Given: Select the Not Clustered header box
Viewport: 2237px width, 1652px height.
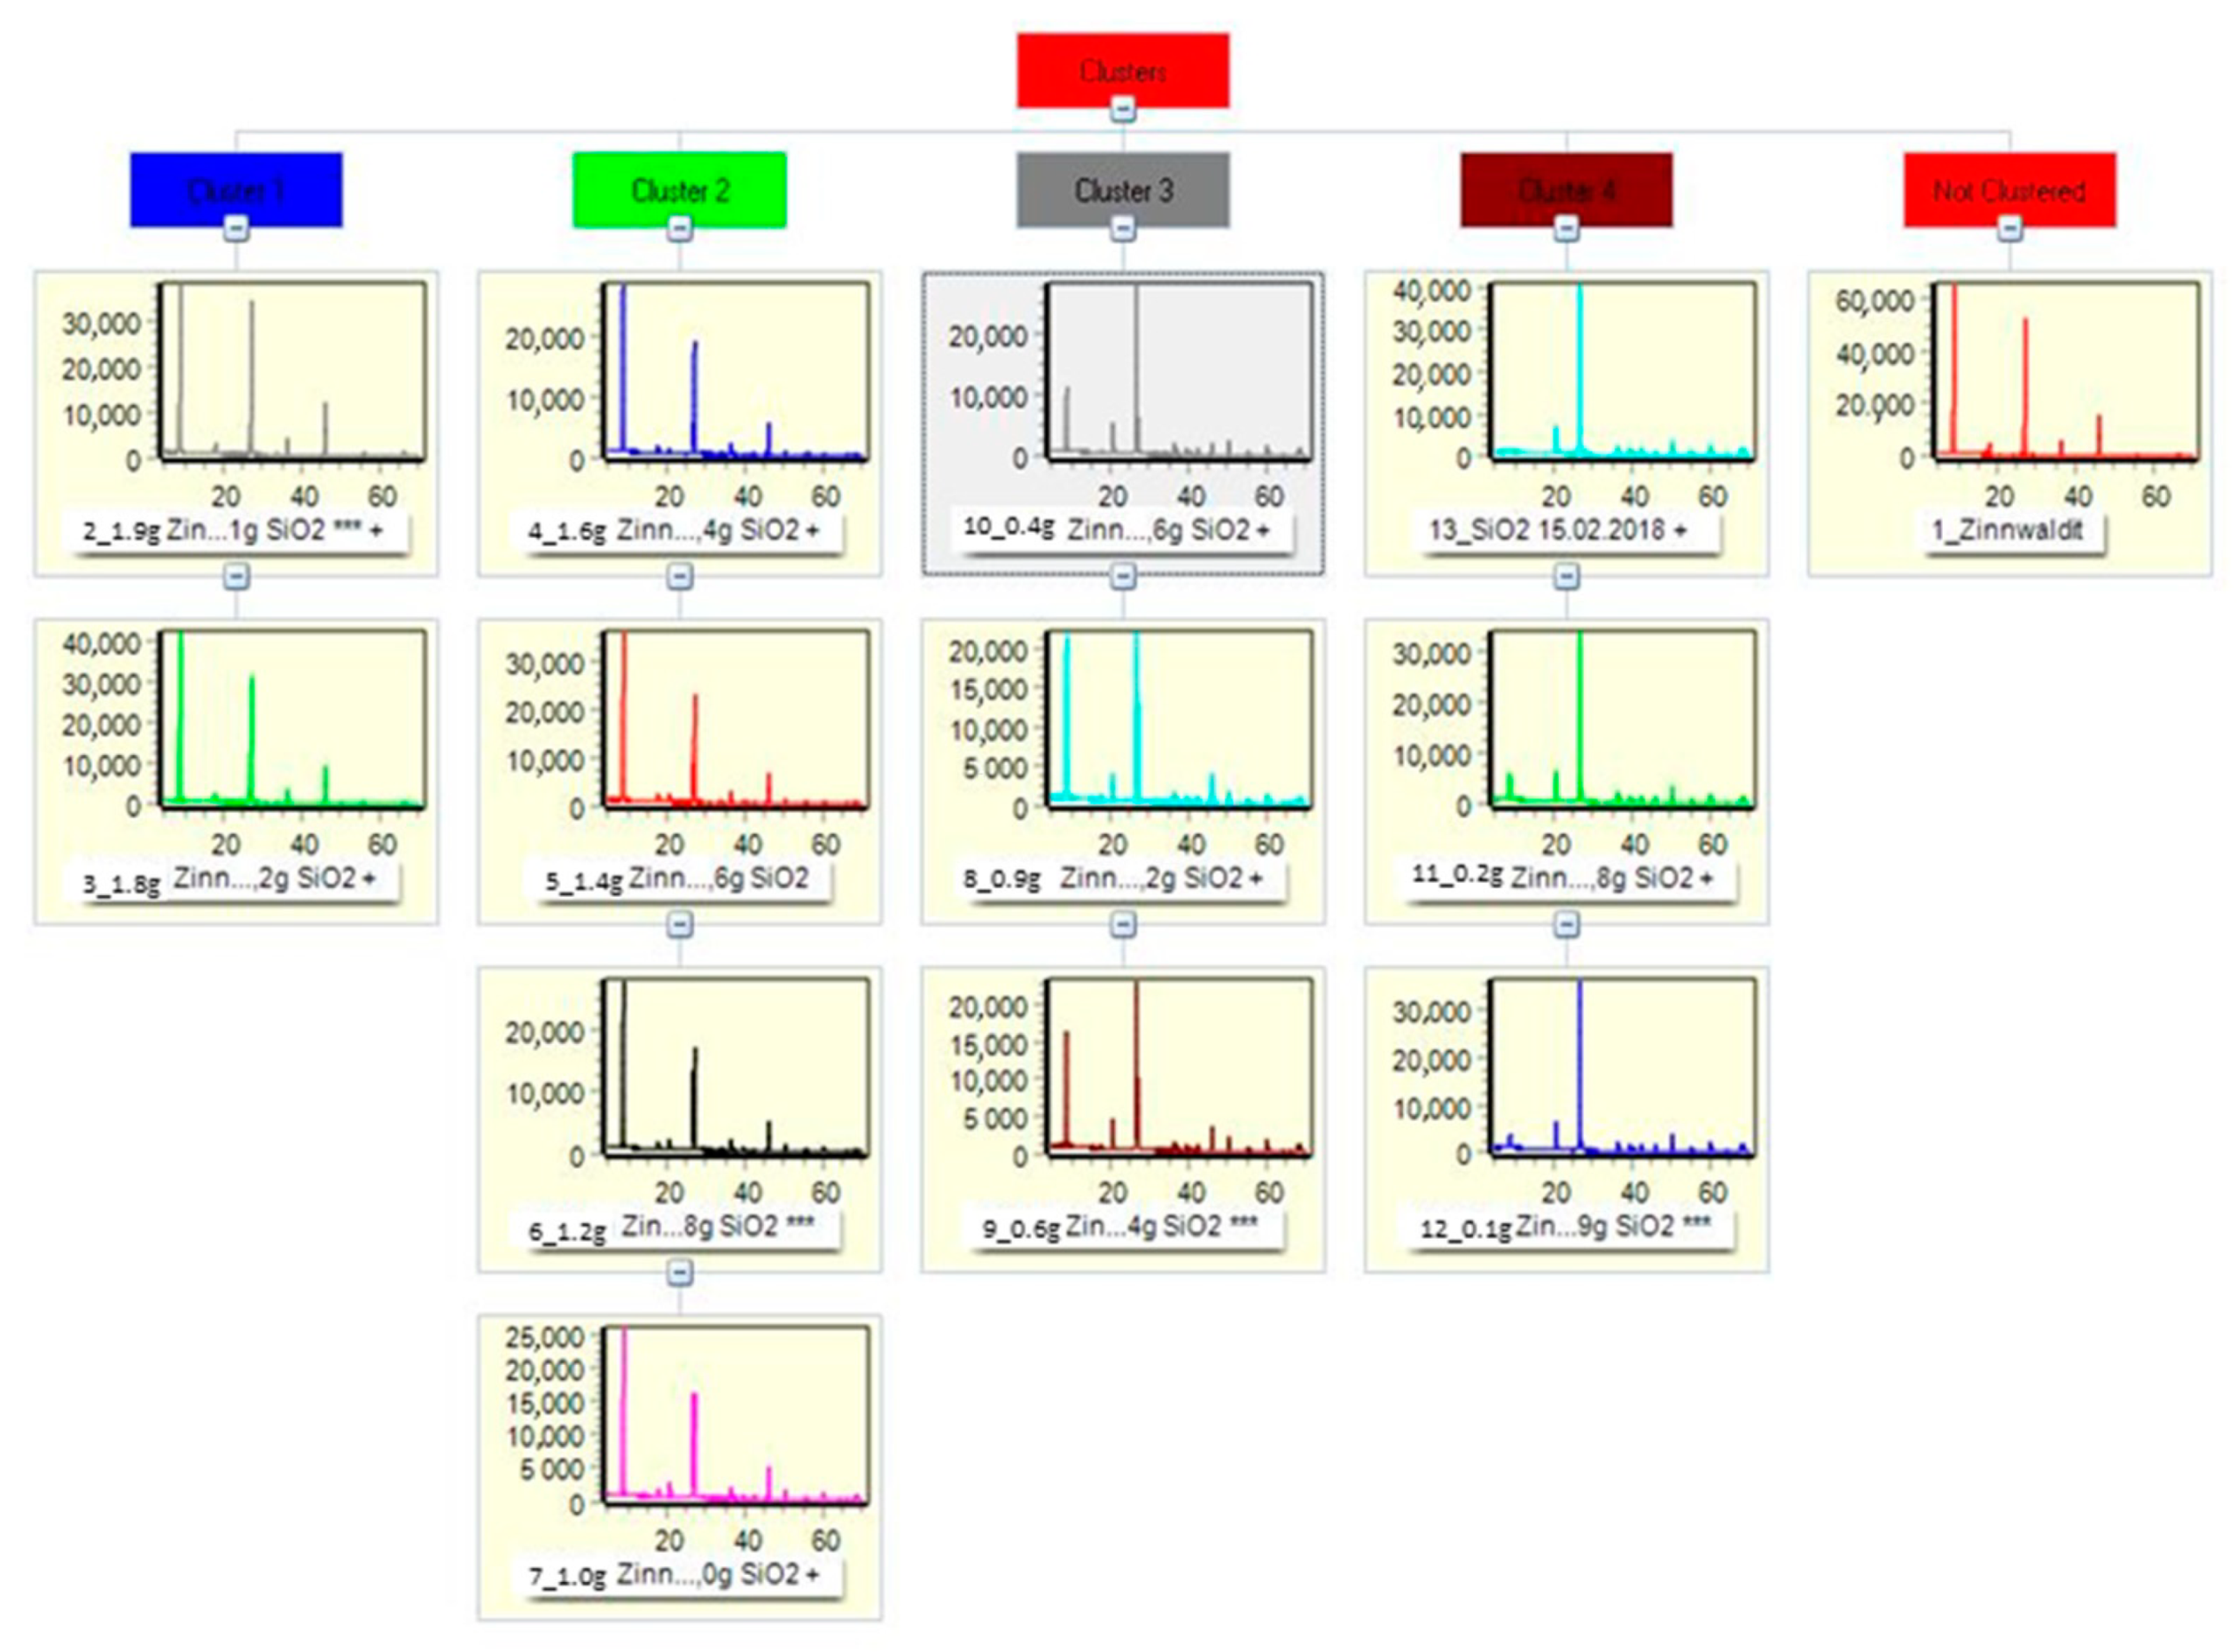Looking at the screenshot, I should click(2009, 189).
